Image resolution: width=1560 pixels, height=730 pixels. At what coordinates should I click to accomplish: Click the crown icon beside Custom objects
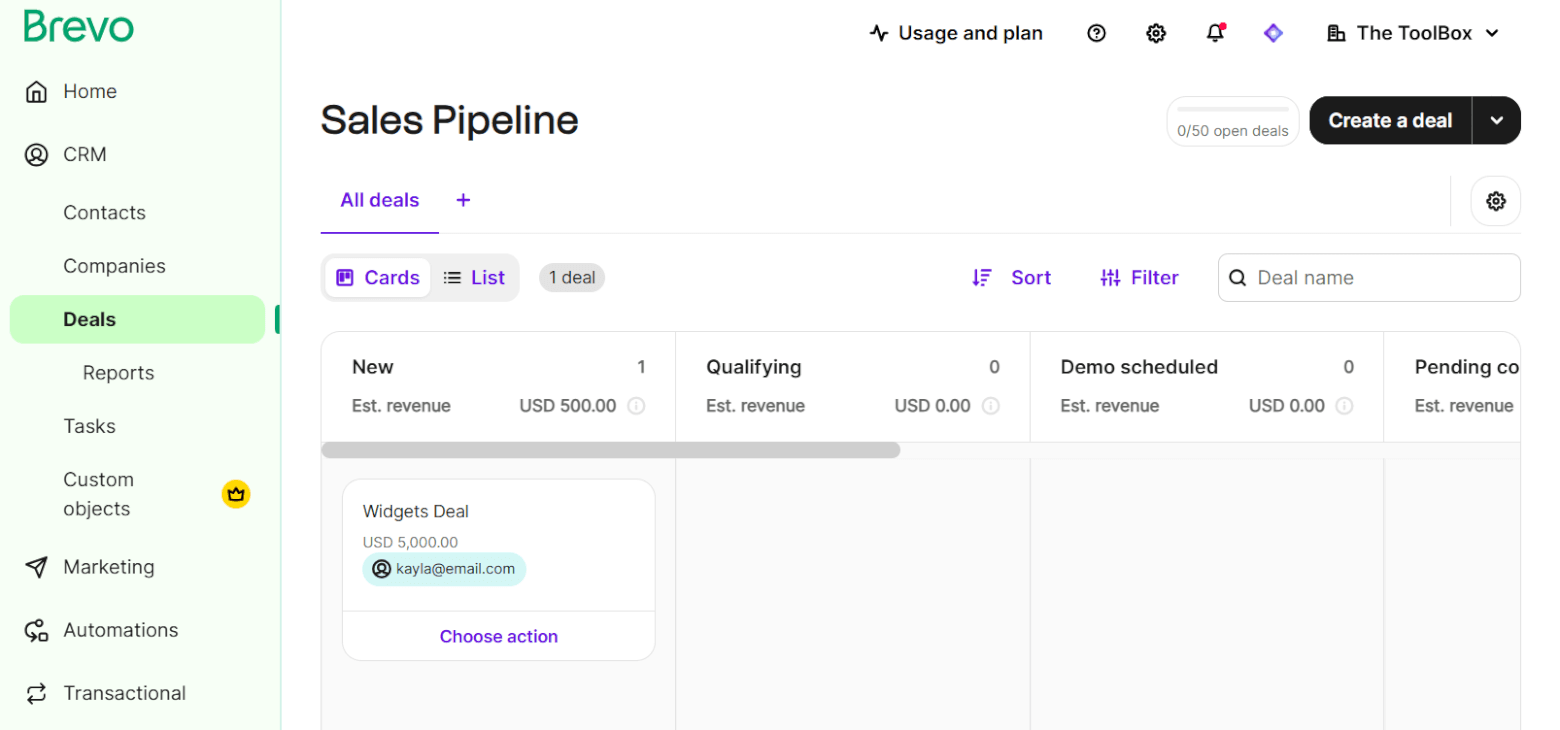236,494
